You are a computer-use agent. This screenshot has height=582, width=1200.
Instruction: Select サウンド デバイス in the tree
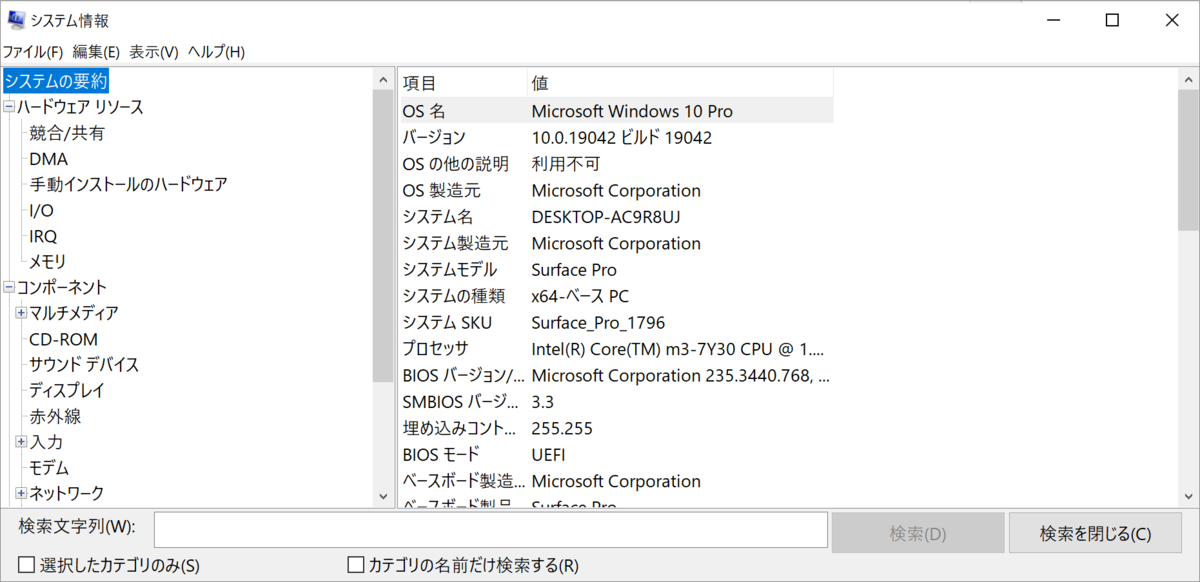pos(84,364)
